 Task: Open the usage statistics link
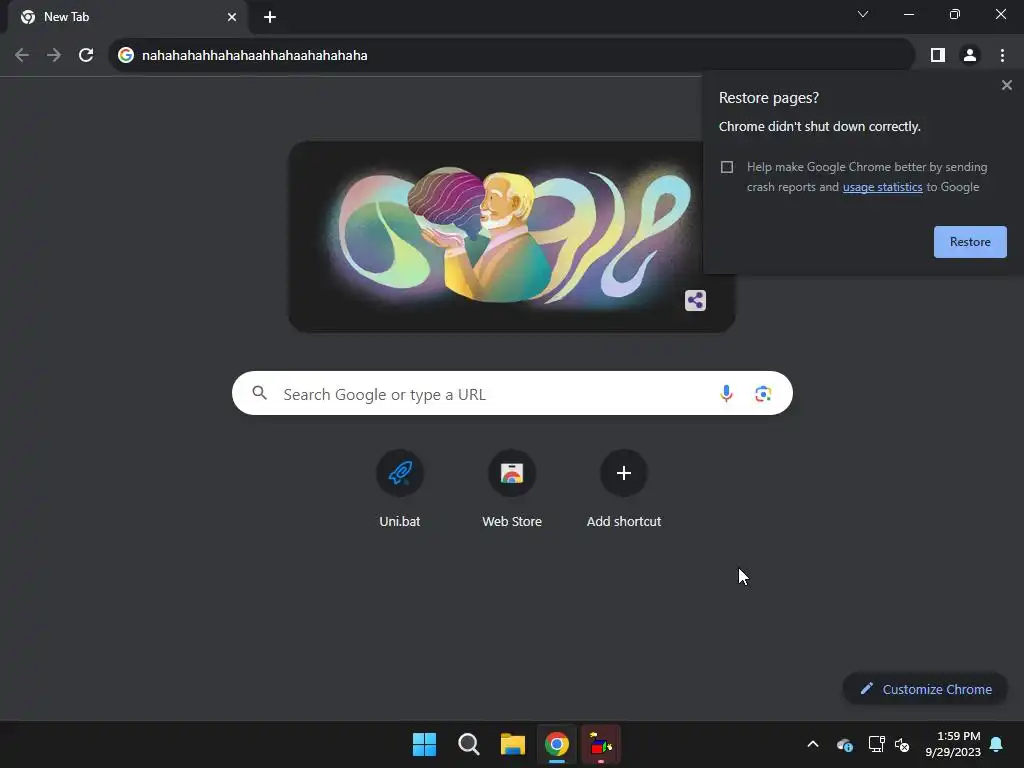point(882,187)
